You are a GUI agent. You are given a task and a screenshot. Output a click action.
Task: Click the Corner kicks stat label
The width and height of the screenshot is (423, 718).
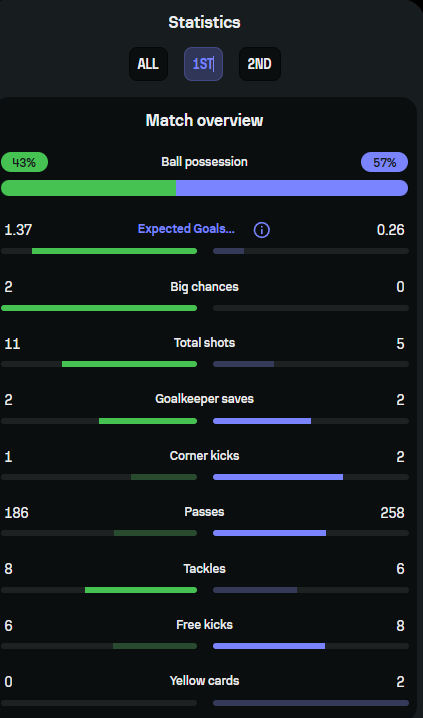204,456
